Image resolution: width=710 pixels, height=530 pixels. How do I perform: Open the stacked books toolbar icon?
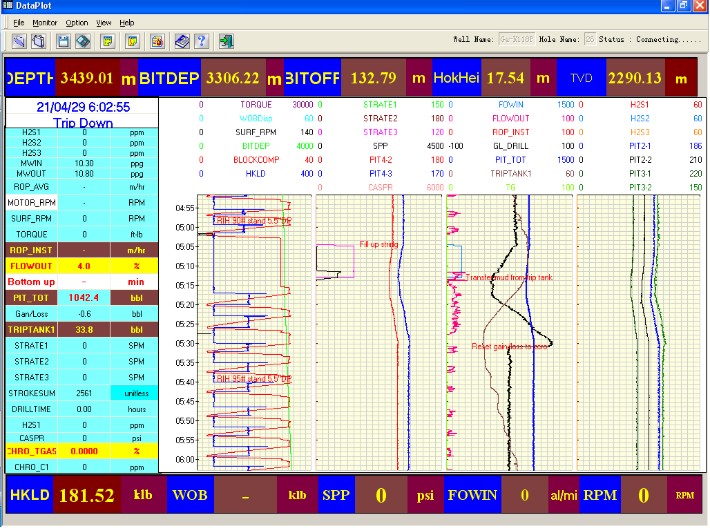[182, 41]
